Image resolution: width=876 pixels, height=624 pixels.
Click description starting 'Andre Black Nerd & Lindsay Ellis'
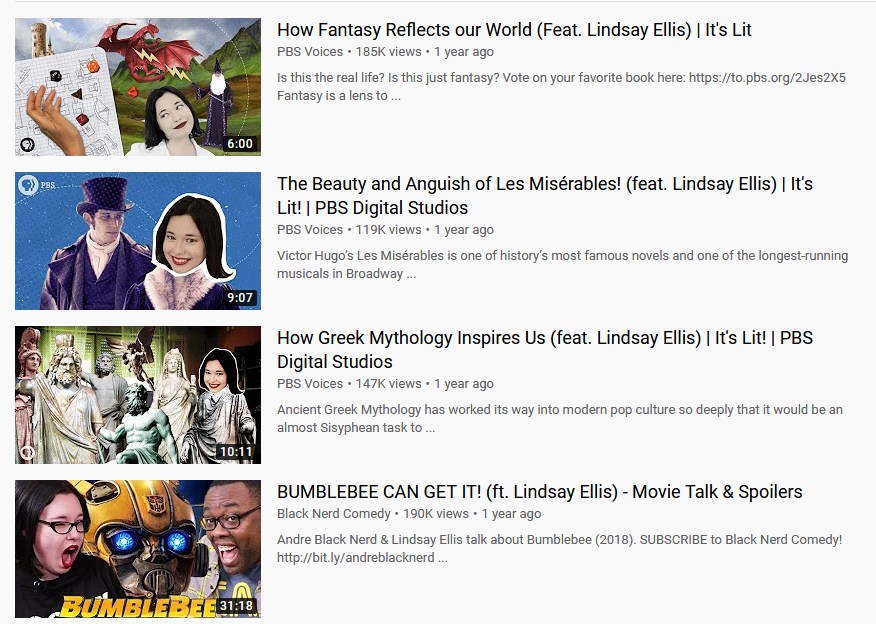(x=559, y=549)
